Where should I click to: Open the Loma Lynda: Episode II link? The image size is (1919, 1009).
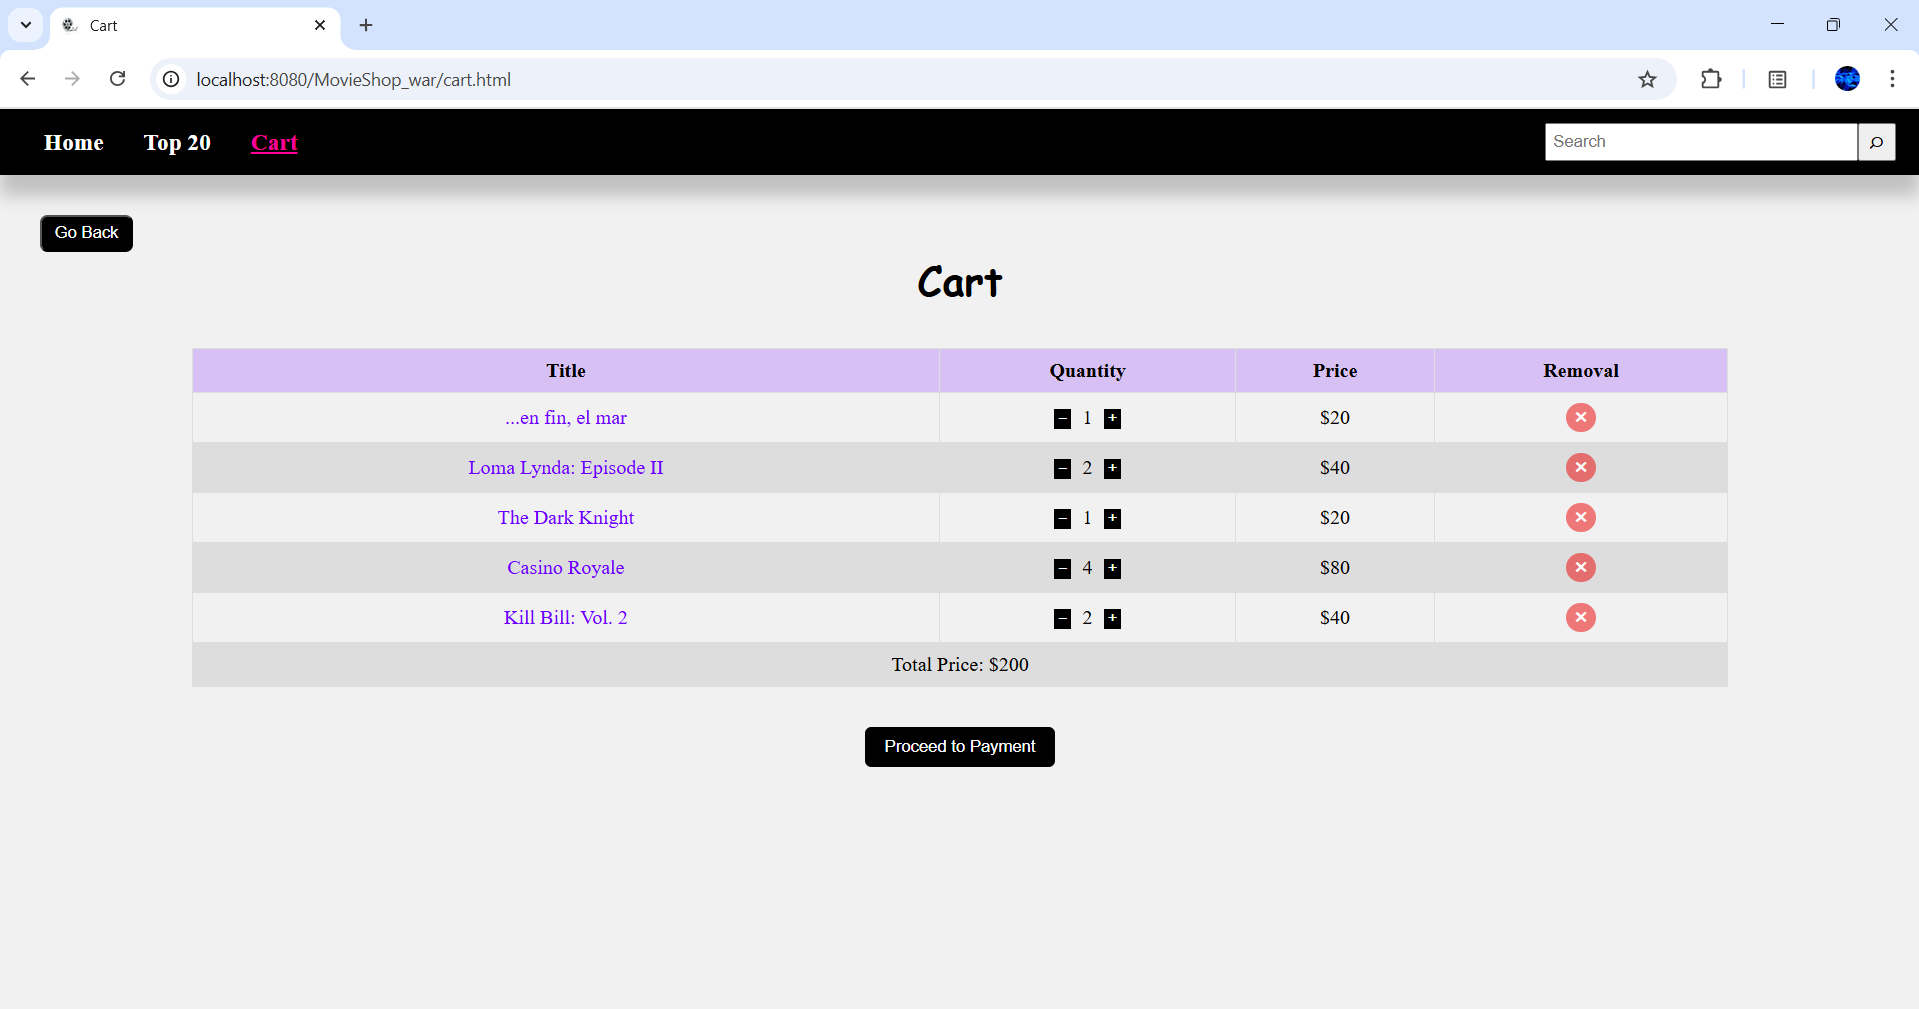coord(566,468)
